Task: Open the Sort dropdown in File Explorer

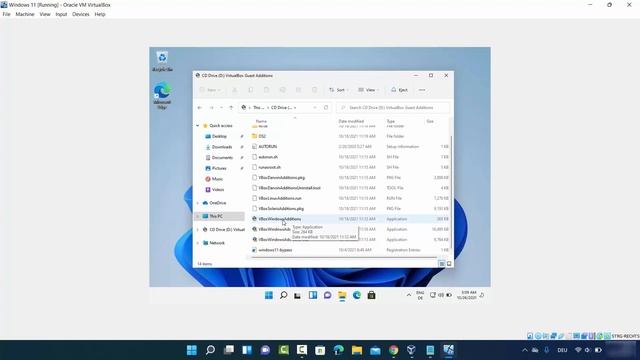Action: pyautogui.click(x=338, y=90)
